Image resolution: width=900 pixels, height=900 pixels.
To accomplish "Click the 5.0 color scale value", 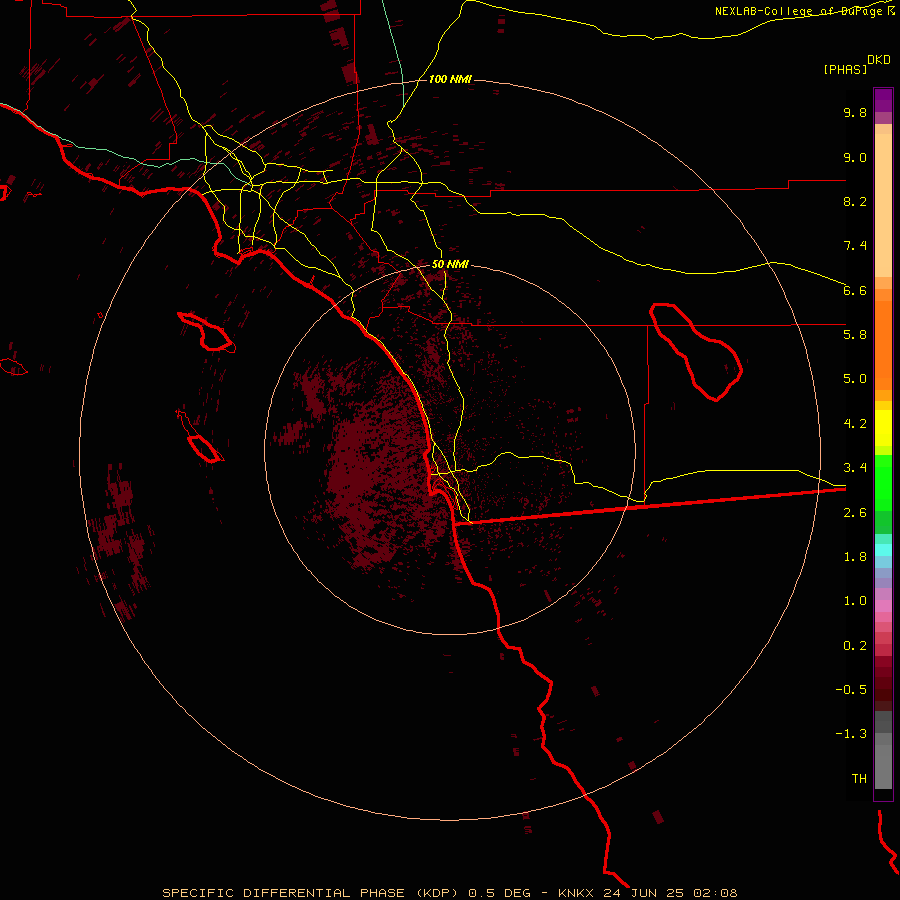I will pos(855,379).
